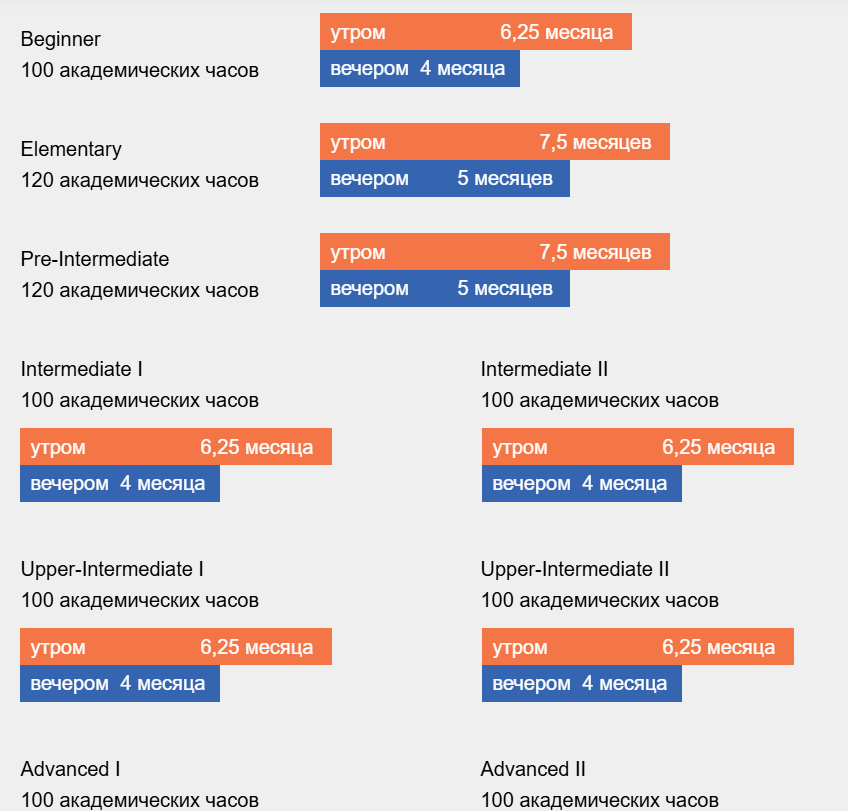Viewport: 848px width, 811px height.
Task: Click Elementary orange утром 7,5 месяцев bar
Action: tap(494, 142)
